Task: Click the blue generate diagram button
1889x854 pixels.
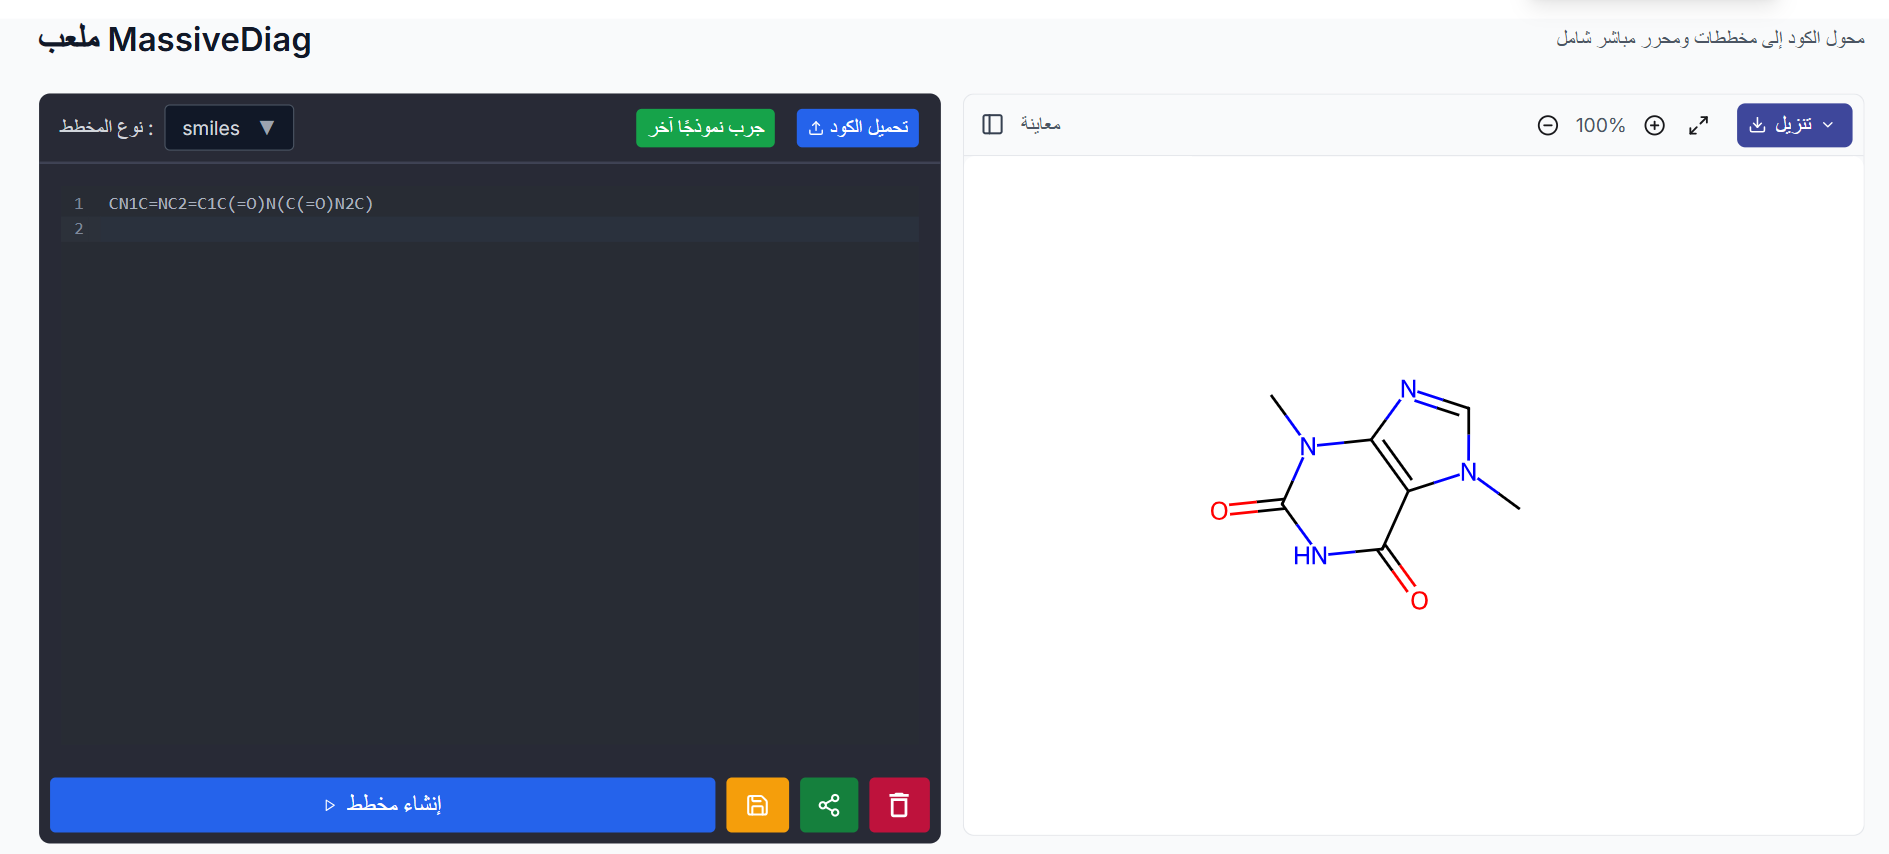Action: point(382,805)
